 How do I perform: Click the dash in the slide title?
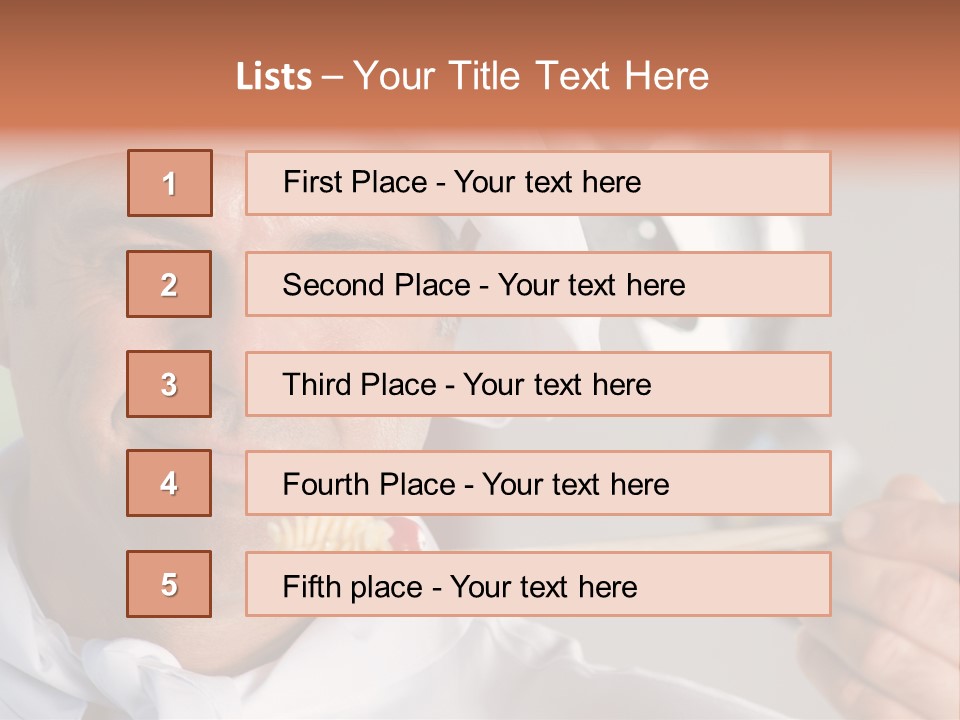(333, 77)
